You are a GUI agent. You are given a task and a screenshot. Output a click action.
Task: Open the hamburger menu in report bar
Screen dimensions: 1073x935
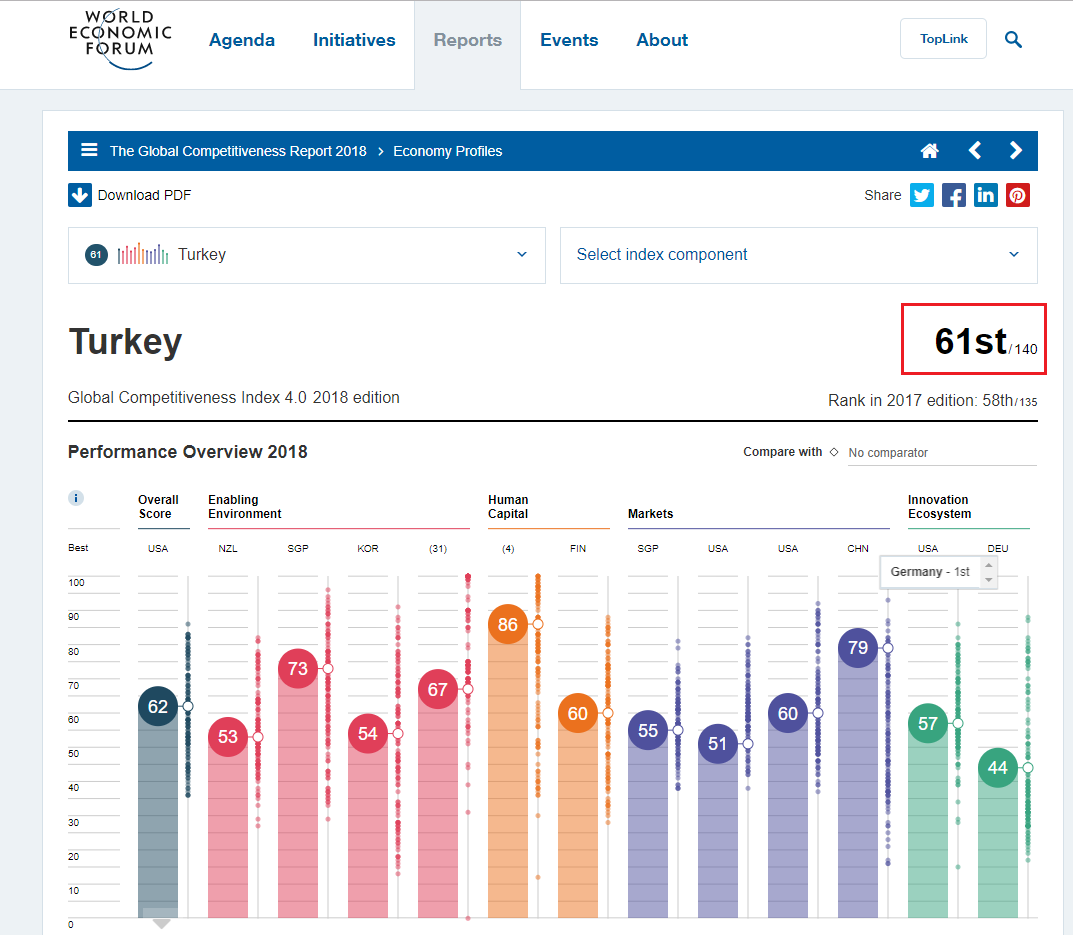click(89, 150)
